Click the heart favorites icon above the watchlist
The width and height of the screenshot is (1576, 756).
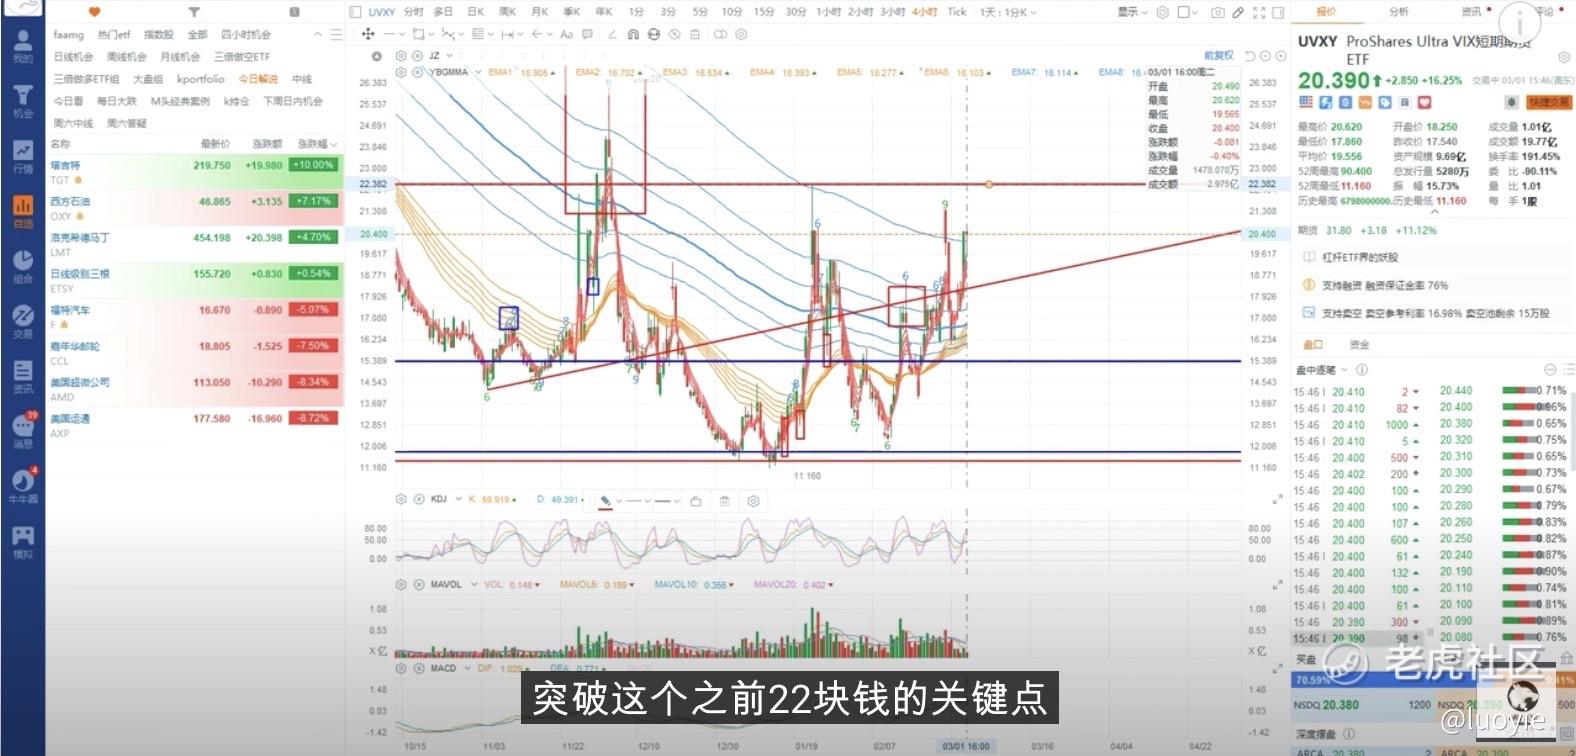95,12
